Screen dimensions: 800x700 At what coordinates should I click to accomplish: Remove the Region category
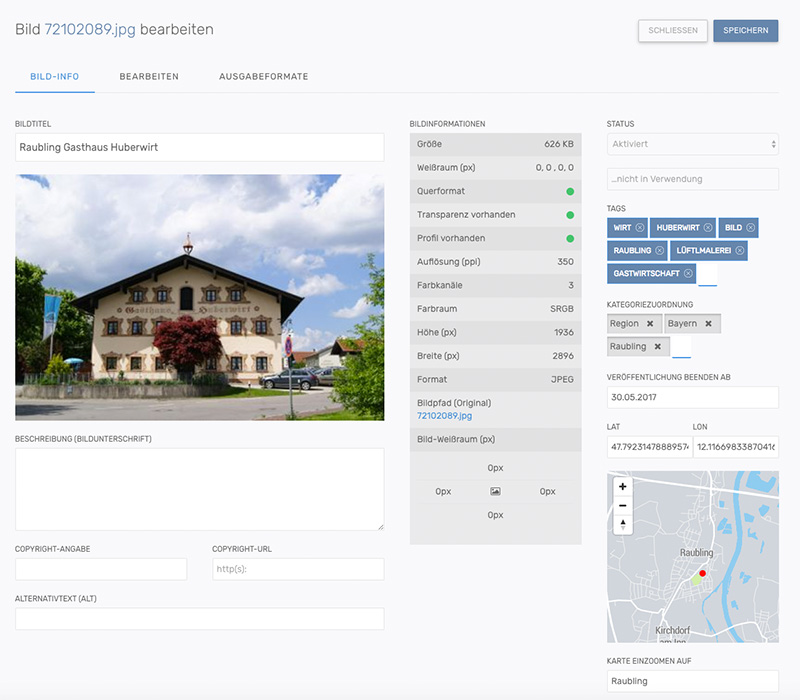[x=649, y=324]
